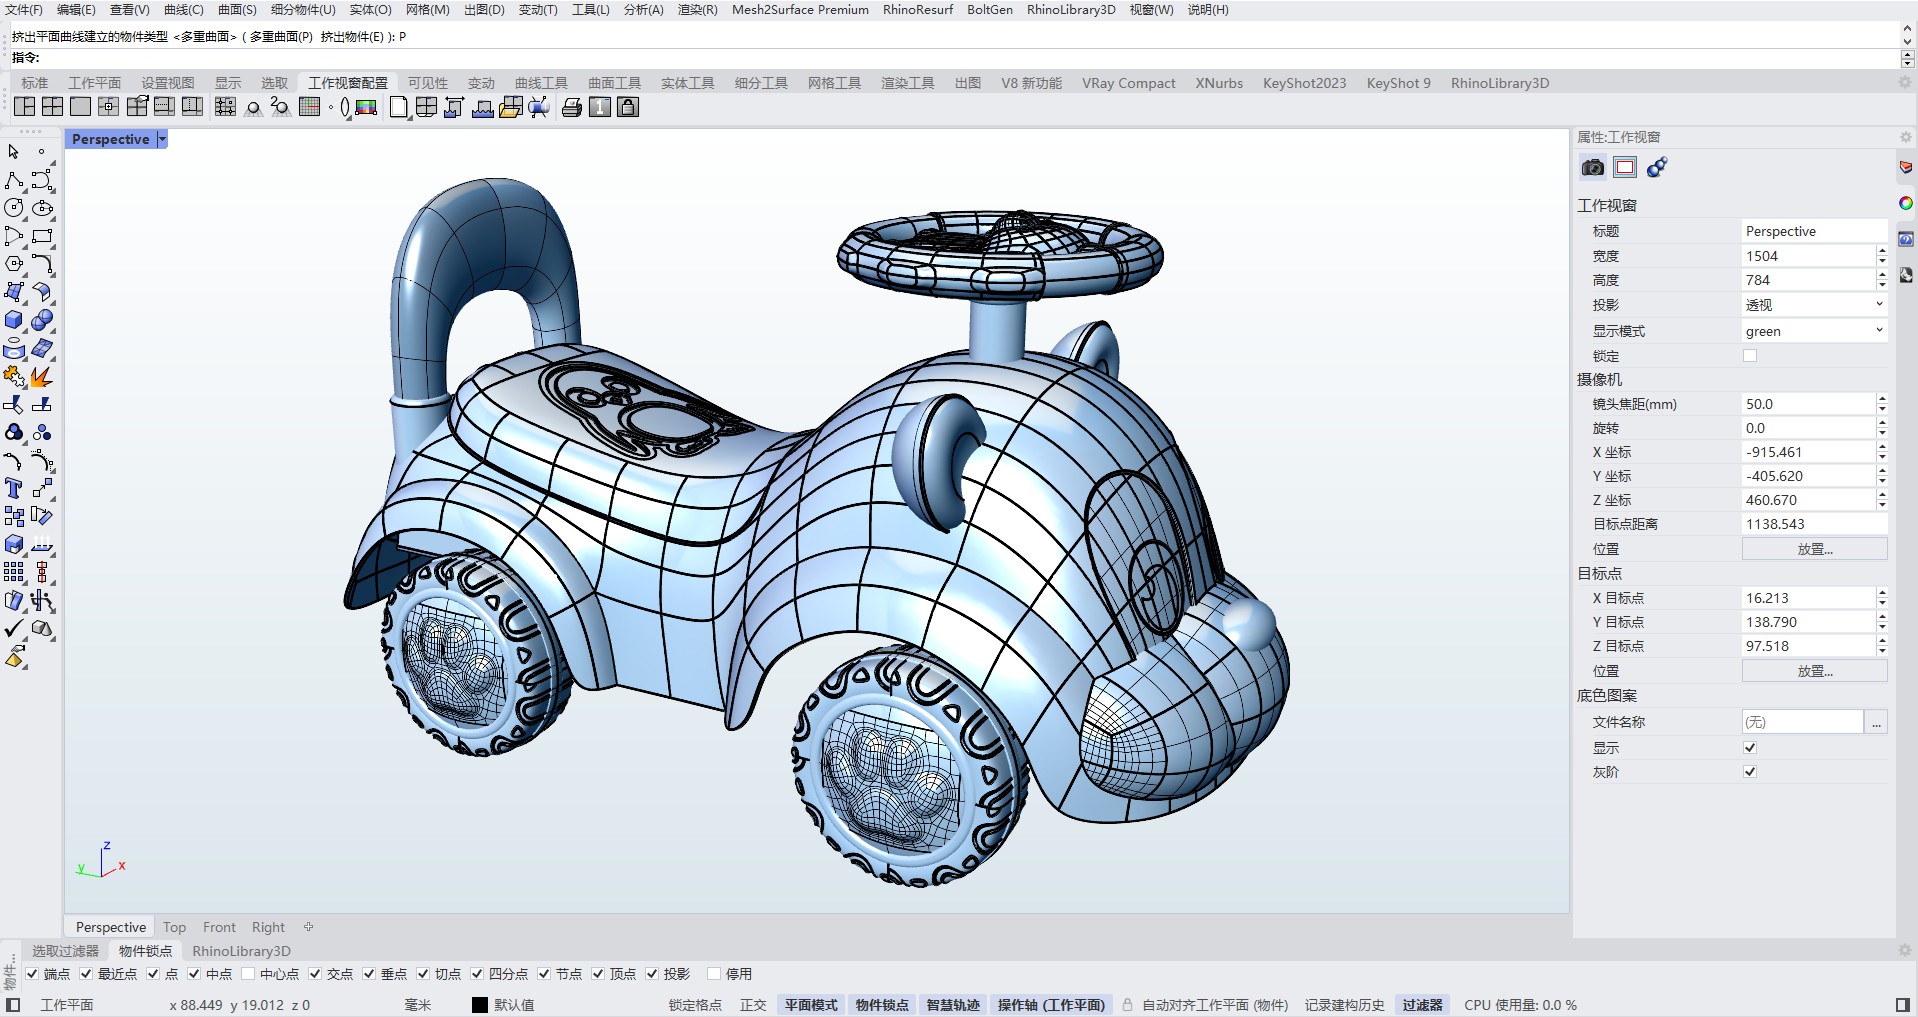The width and height of the screenshot is (1918, 1017).
Task: Click the toggle grid options icon
Action: point(310,107)
